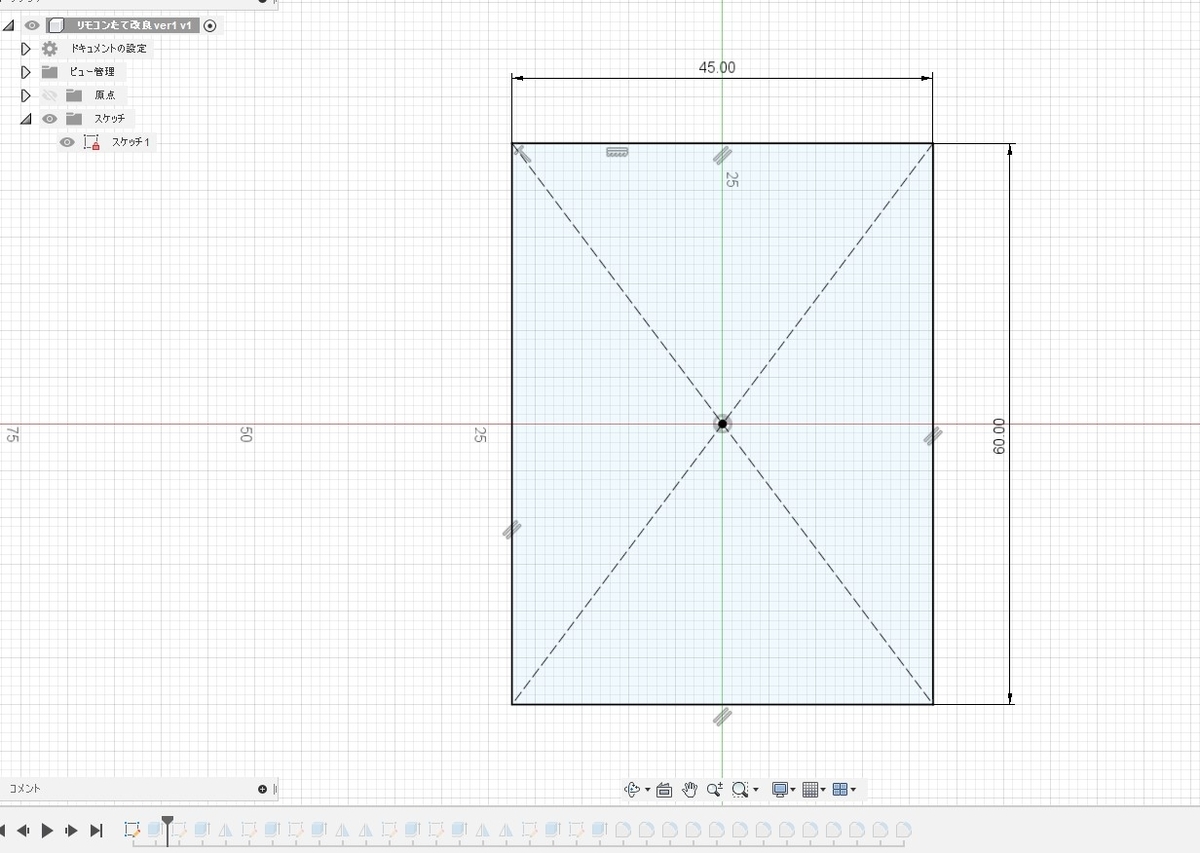Select the last feature icon in timeline
Screen dimensions: 1200x853
coord(904,830)
